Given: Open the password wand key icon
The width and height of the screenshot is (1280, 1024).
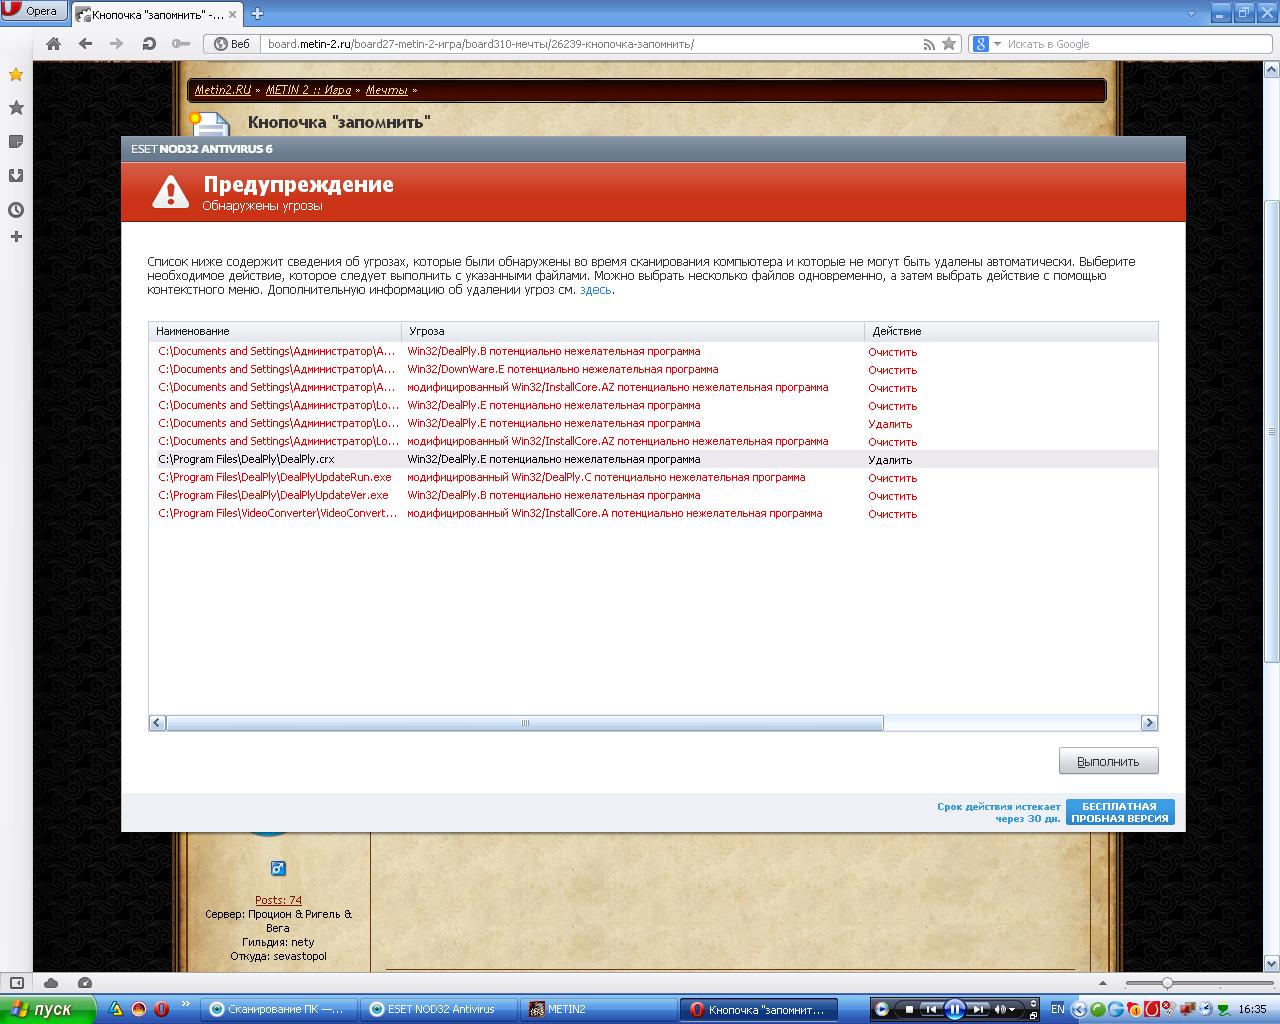Looking at the screenshot, I should pos(181,44).
